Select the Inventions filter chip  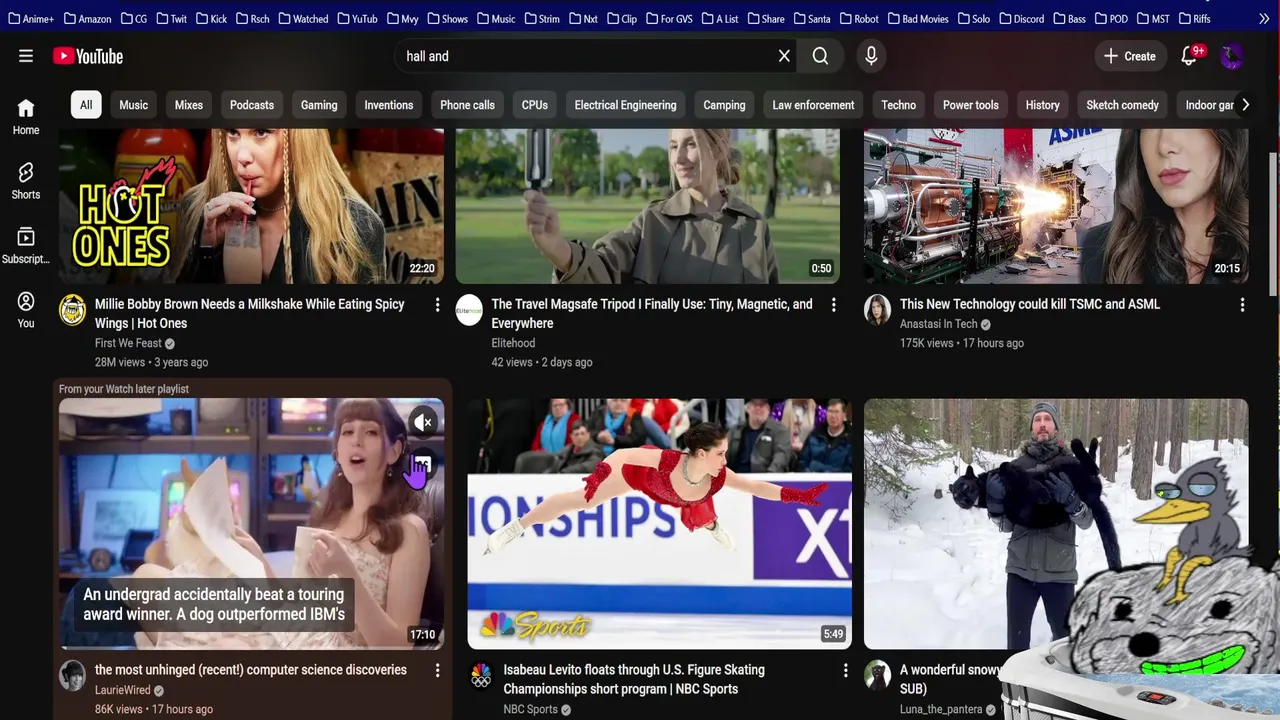pos(389,105)
